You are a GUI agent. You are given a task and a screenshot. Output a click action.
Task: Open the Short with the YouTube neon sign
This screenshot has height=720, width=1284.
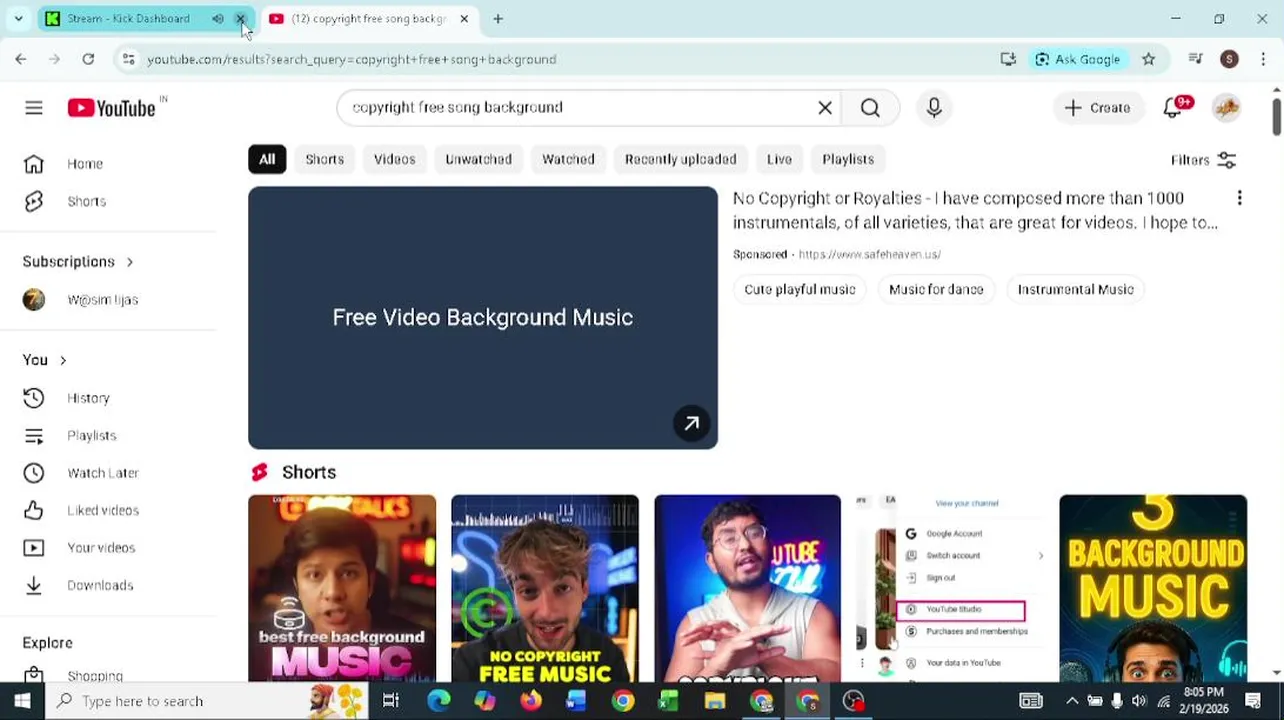coord(748,588)
